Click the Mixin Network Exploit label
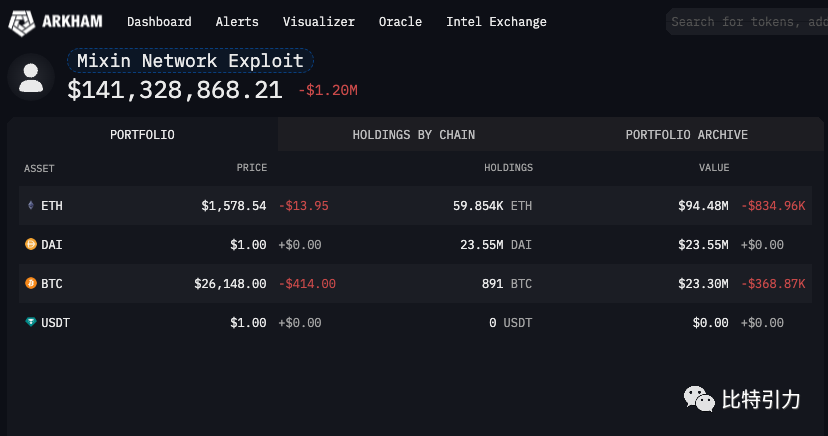 [190, 61]
